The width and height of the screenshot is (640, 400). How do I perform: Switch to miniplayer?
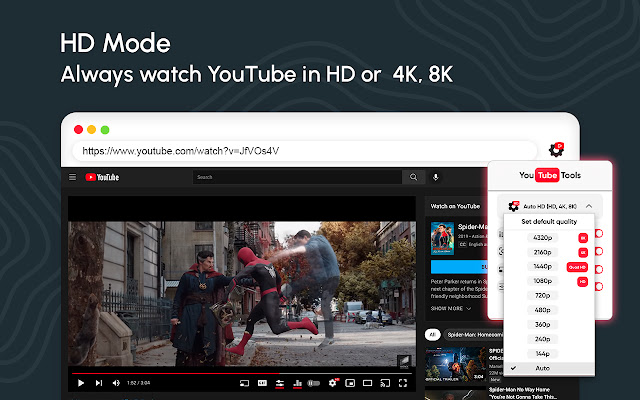pyautogui.click(x=350, y=383)
